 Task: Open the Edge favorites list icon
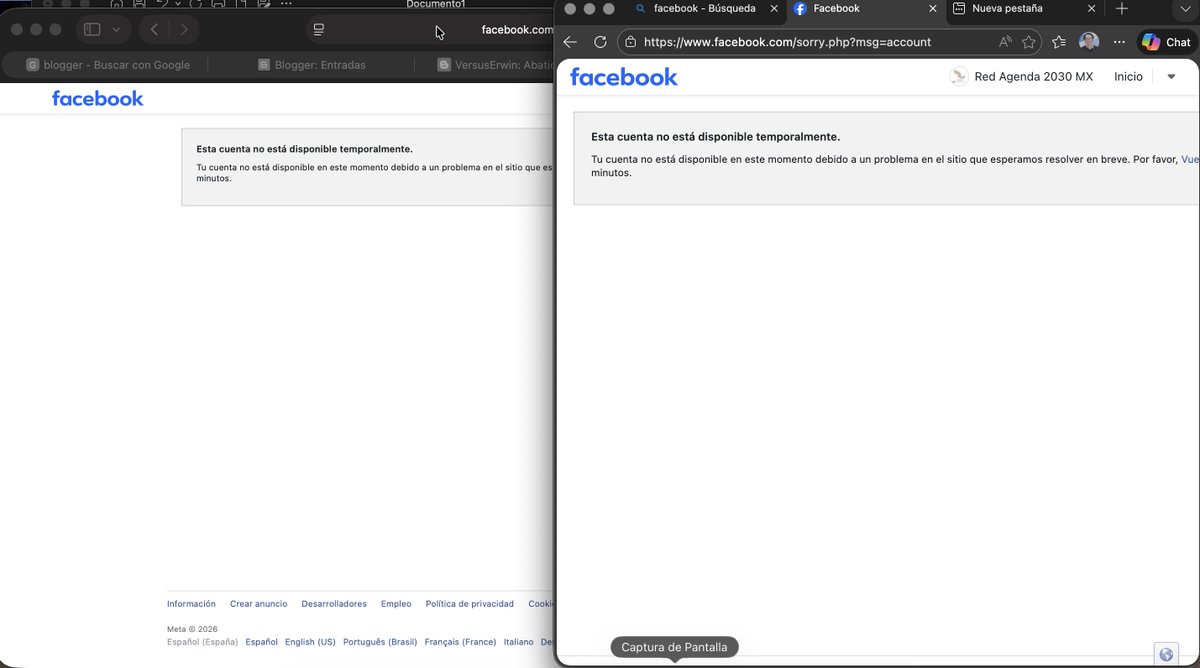tap(1059, 42)
